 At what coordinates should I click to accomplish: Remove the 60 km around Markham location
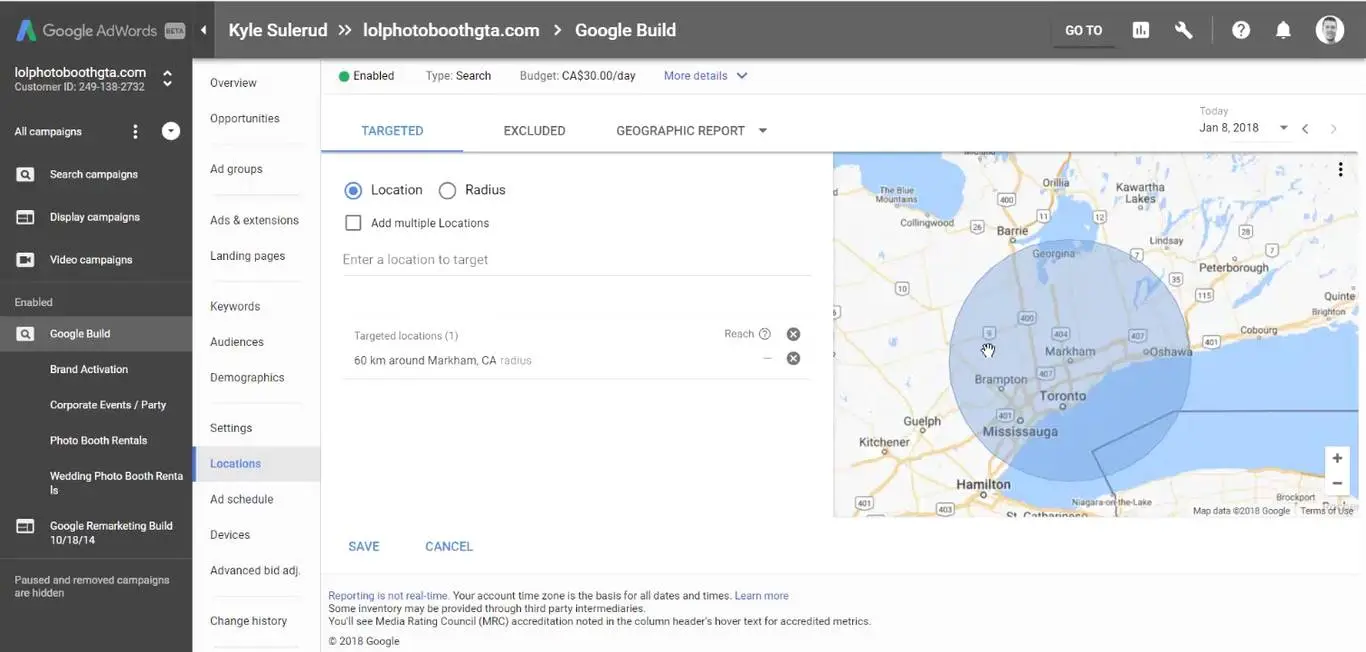pyautogui.click(x=793, y=358)
